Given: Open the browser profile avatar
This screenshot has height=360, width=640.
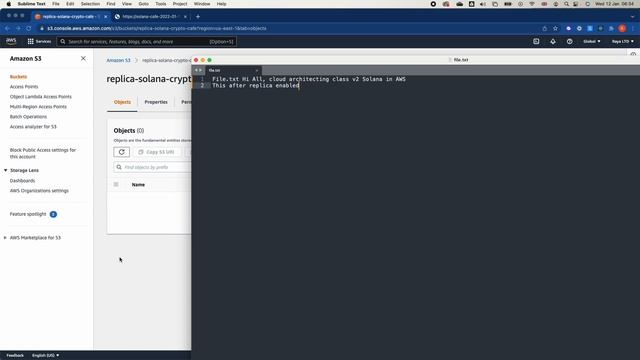Looking at the screenshot, I should pyautogui.click(x=622, y=28).
